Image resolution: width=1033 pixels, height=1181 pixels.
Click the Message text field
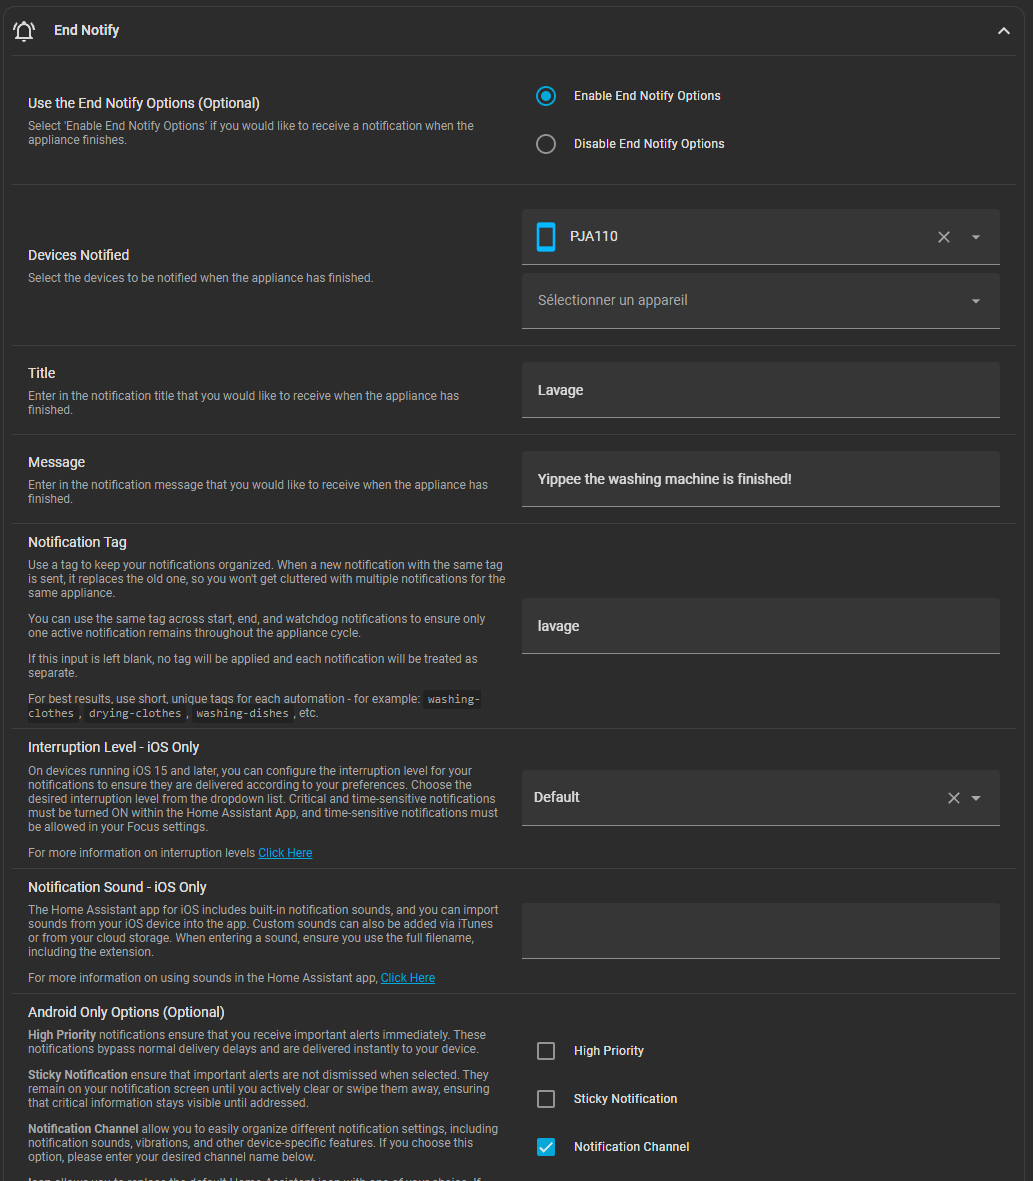pos(760,479)
